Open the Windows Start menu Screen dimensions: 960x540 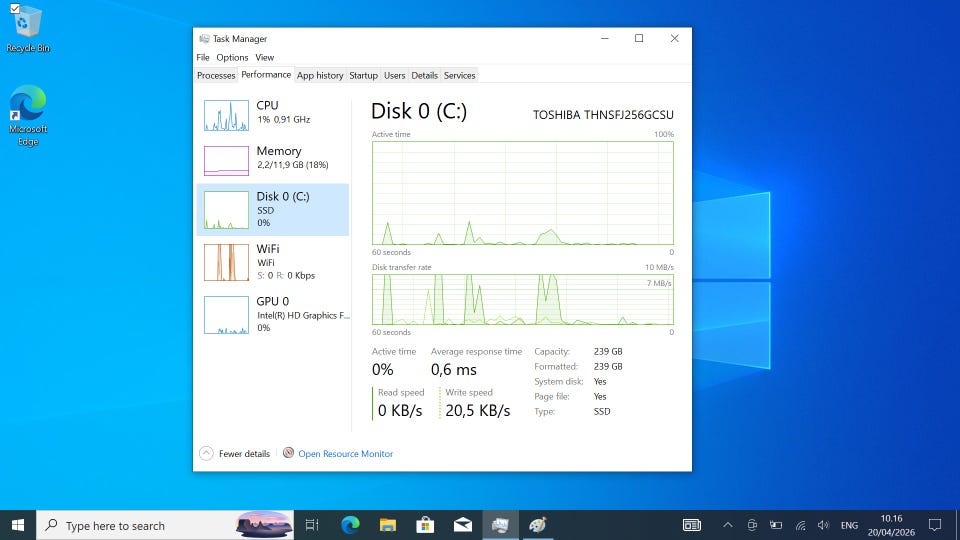[x=18, y=525]
